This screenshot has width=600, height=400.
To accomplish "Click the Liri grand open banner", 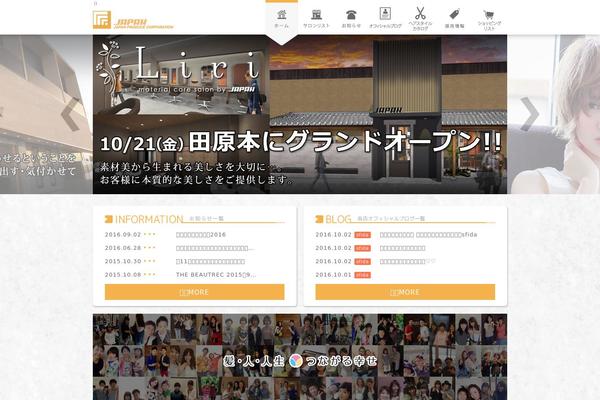I will click(x=300, y=114).
